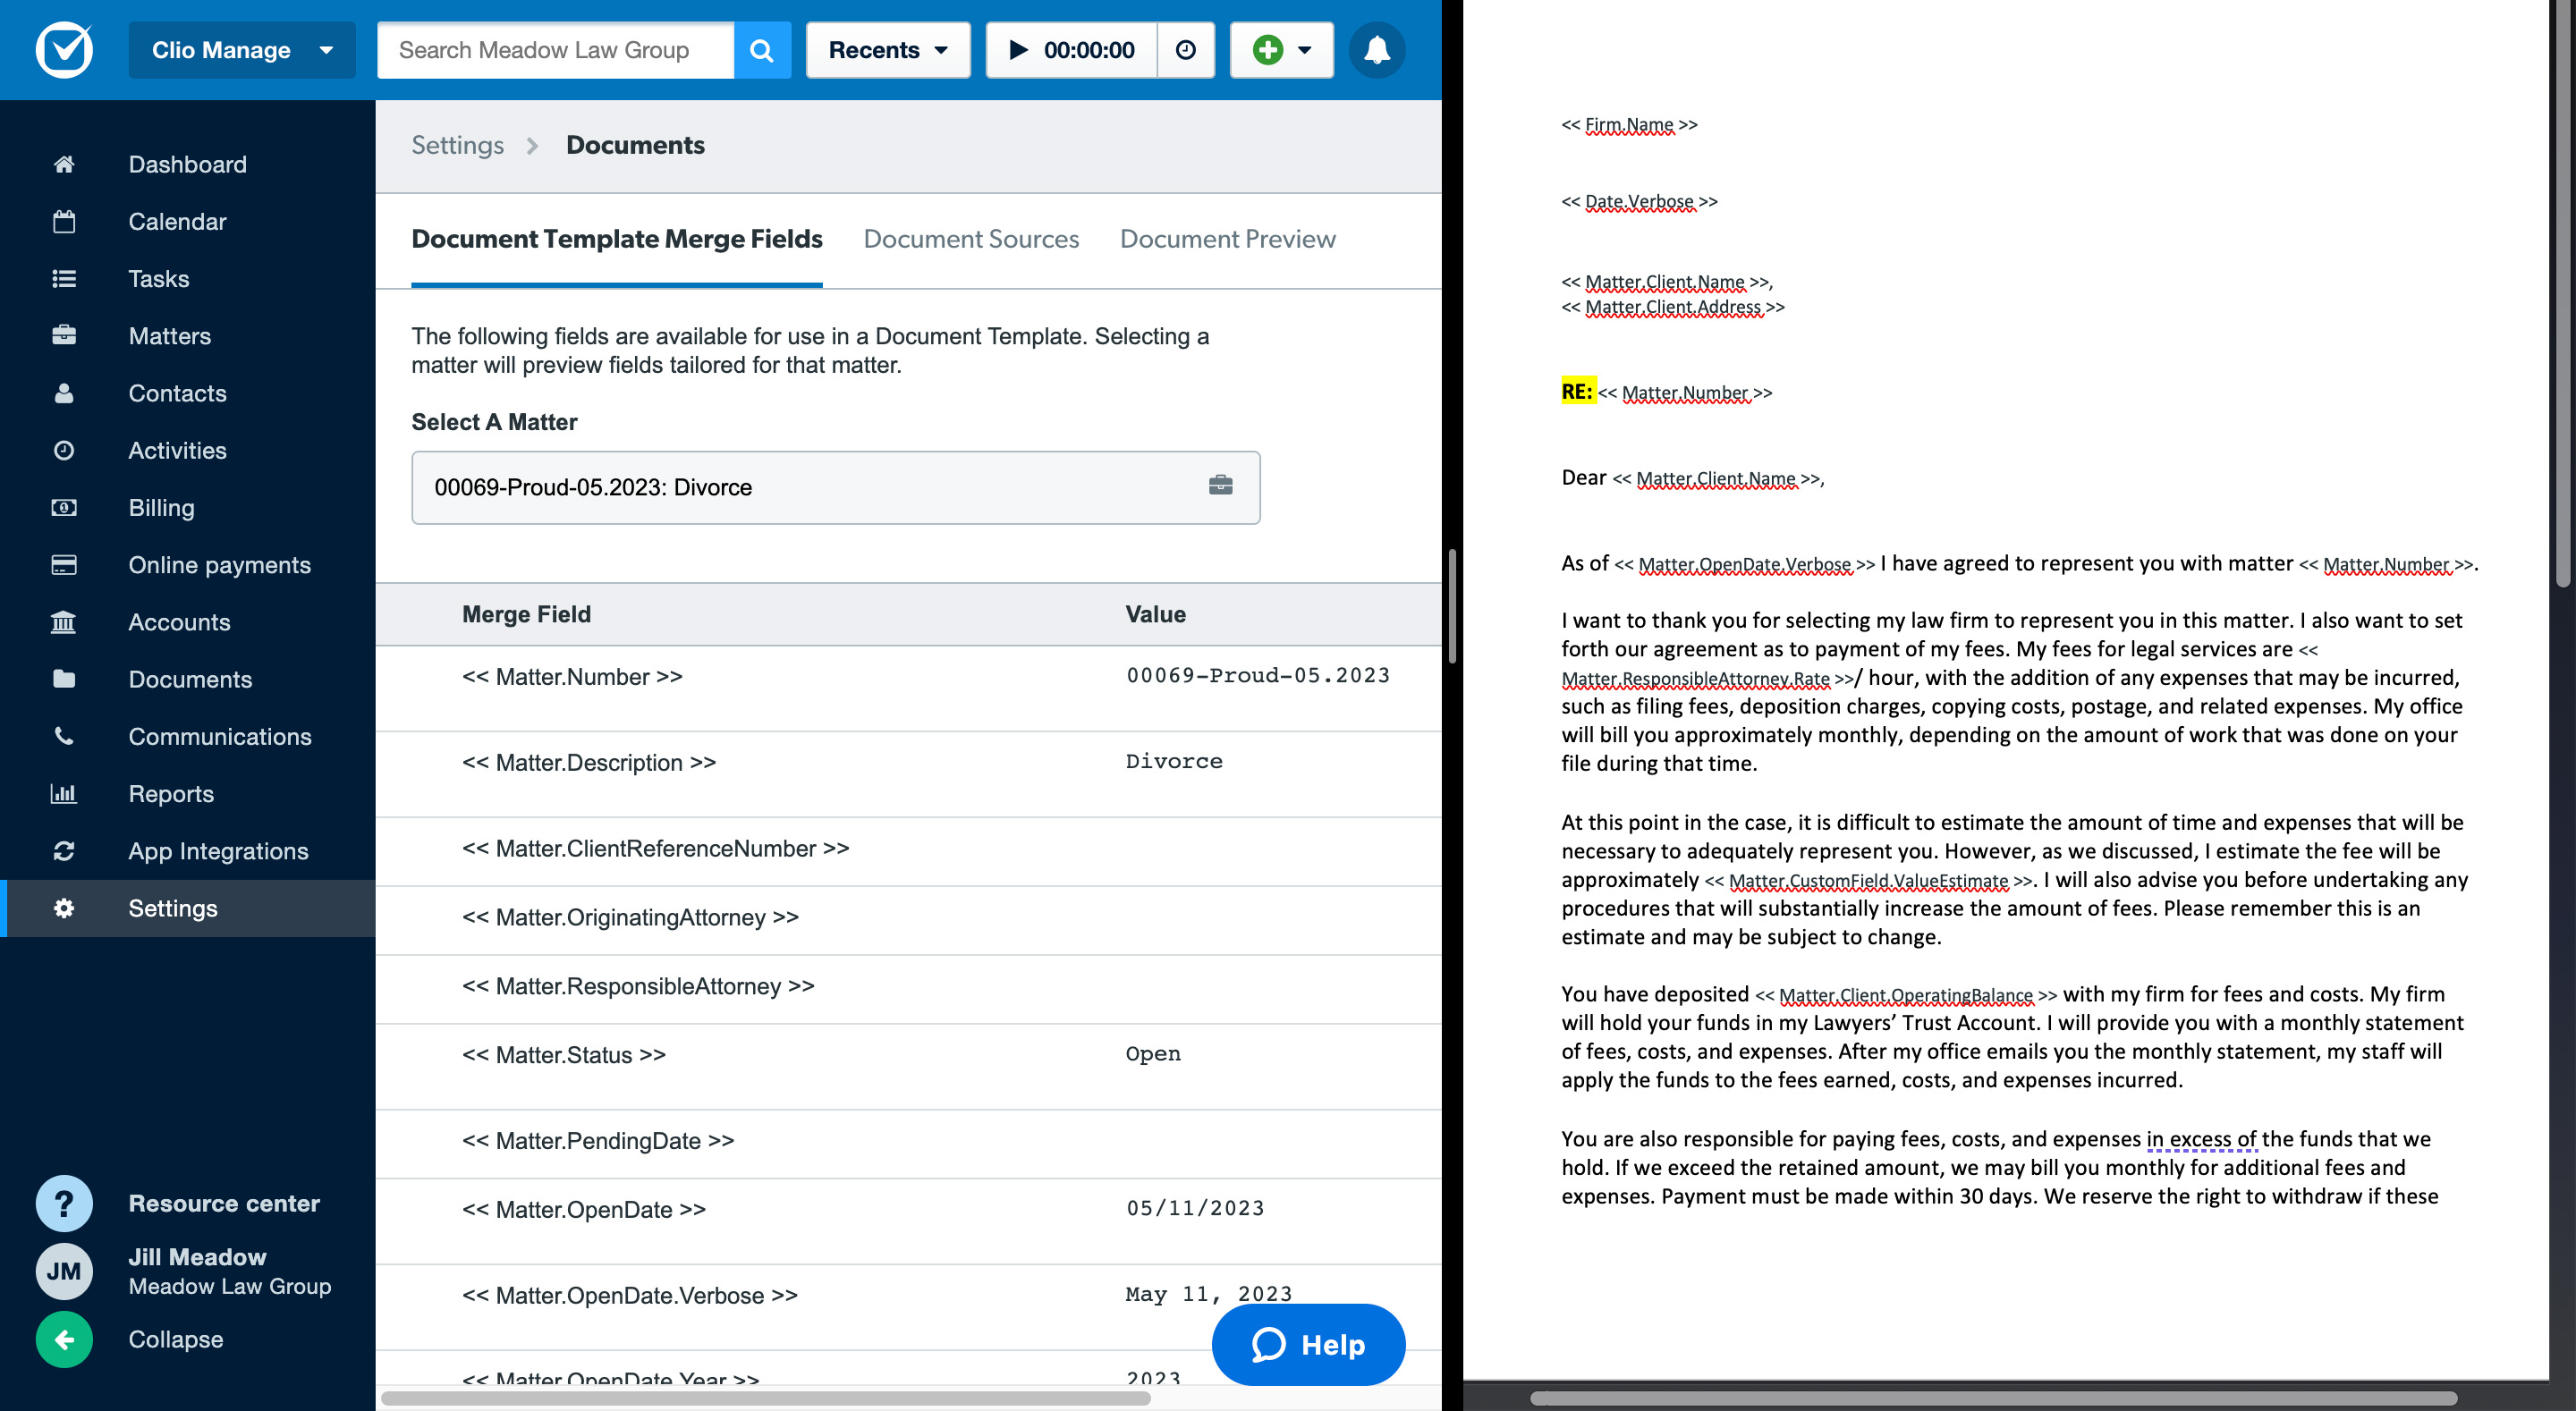Open the Select A Matter combo box

835,487
